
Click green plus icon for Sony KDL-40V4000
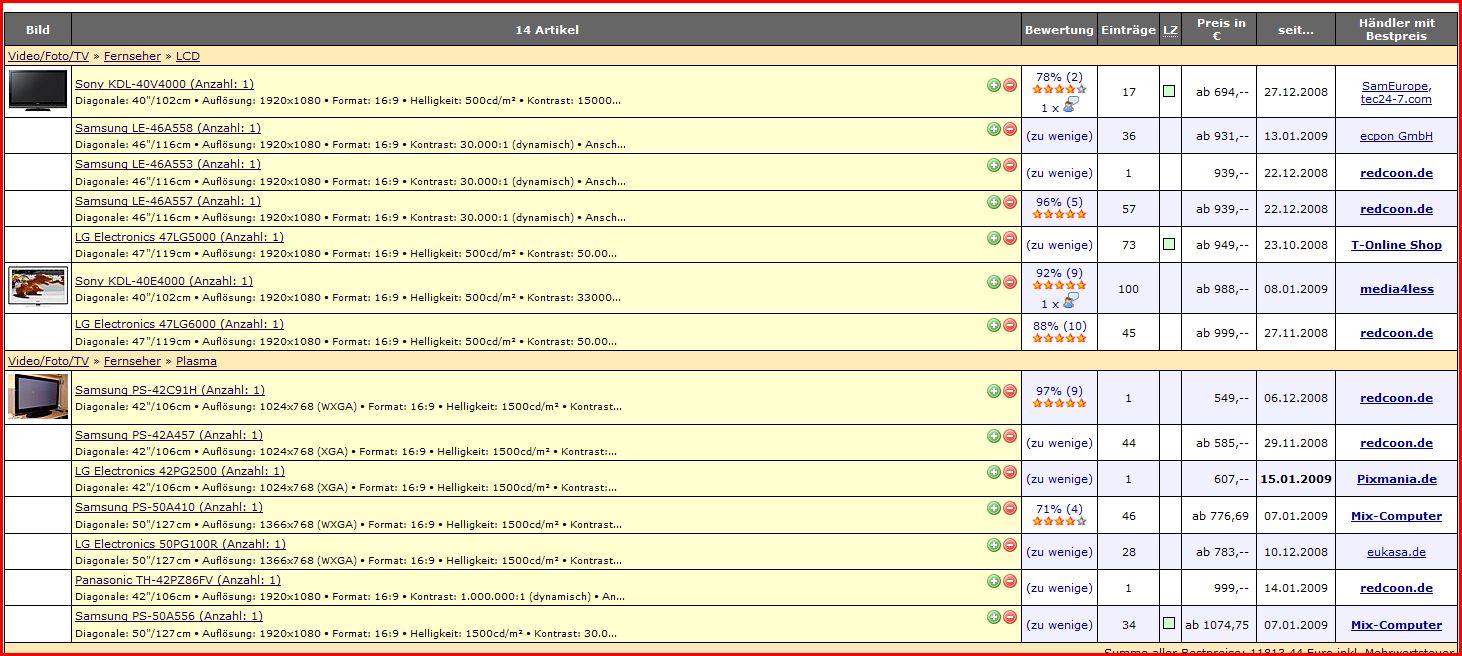click(993, 85)
